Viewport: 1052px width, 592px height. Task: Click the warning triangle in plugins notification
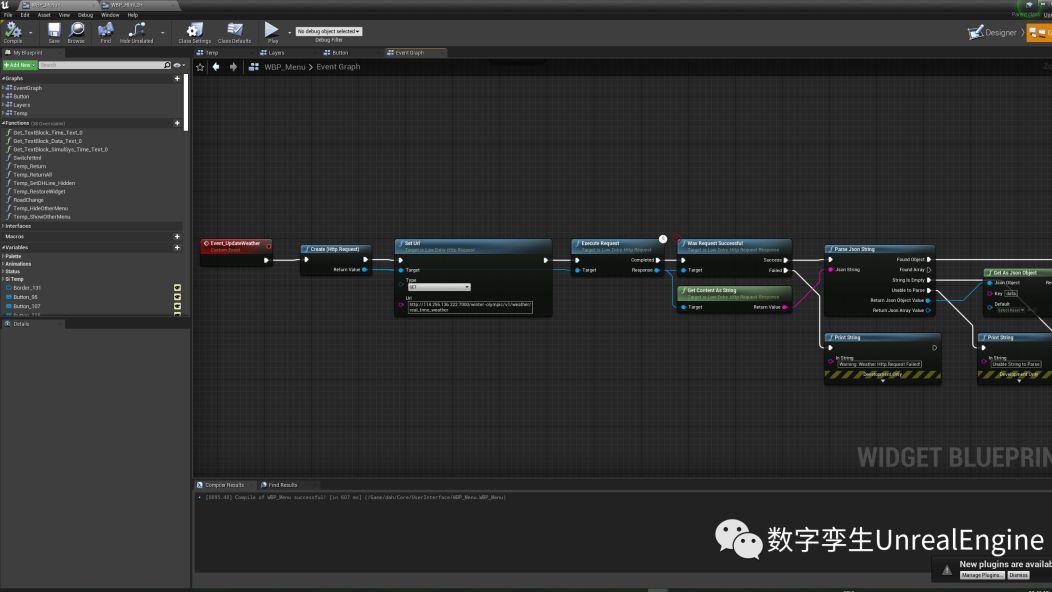[947, 571]
